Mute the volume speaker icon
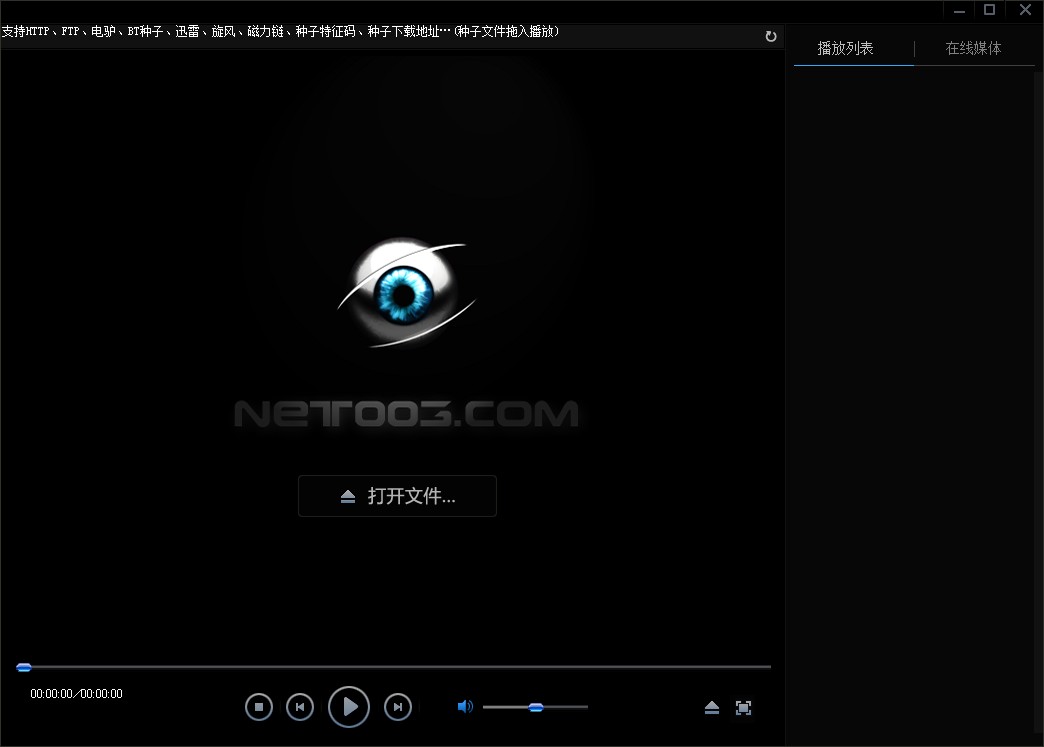 [x=465, y=707]
